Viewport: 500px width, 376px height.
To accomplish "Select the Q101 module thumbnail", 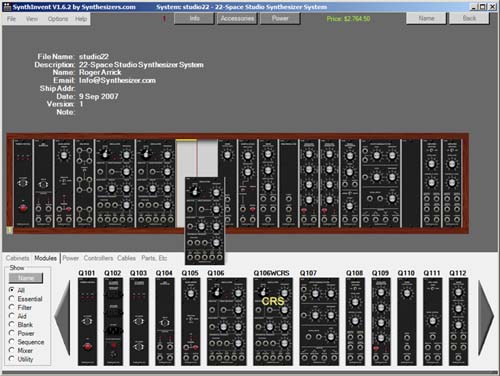I will click(x=87, y=322).
